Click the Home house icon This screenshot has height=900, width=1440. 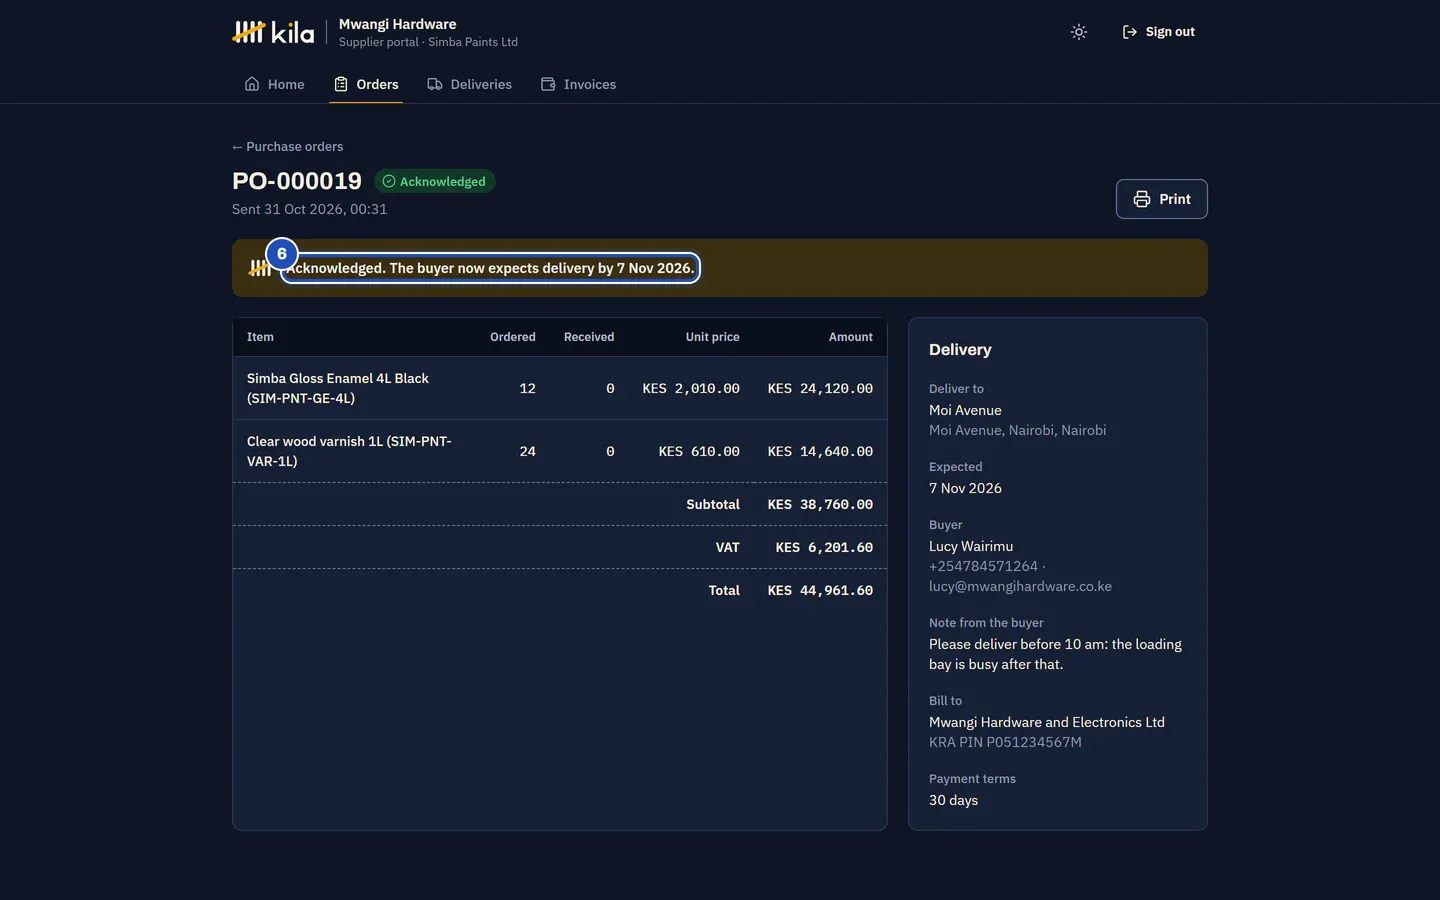pos(252,84)
